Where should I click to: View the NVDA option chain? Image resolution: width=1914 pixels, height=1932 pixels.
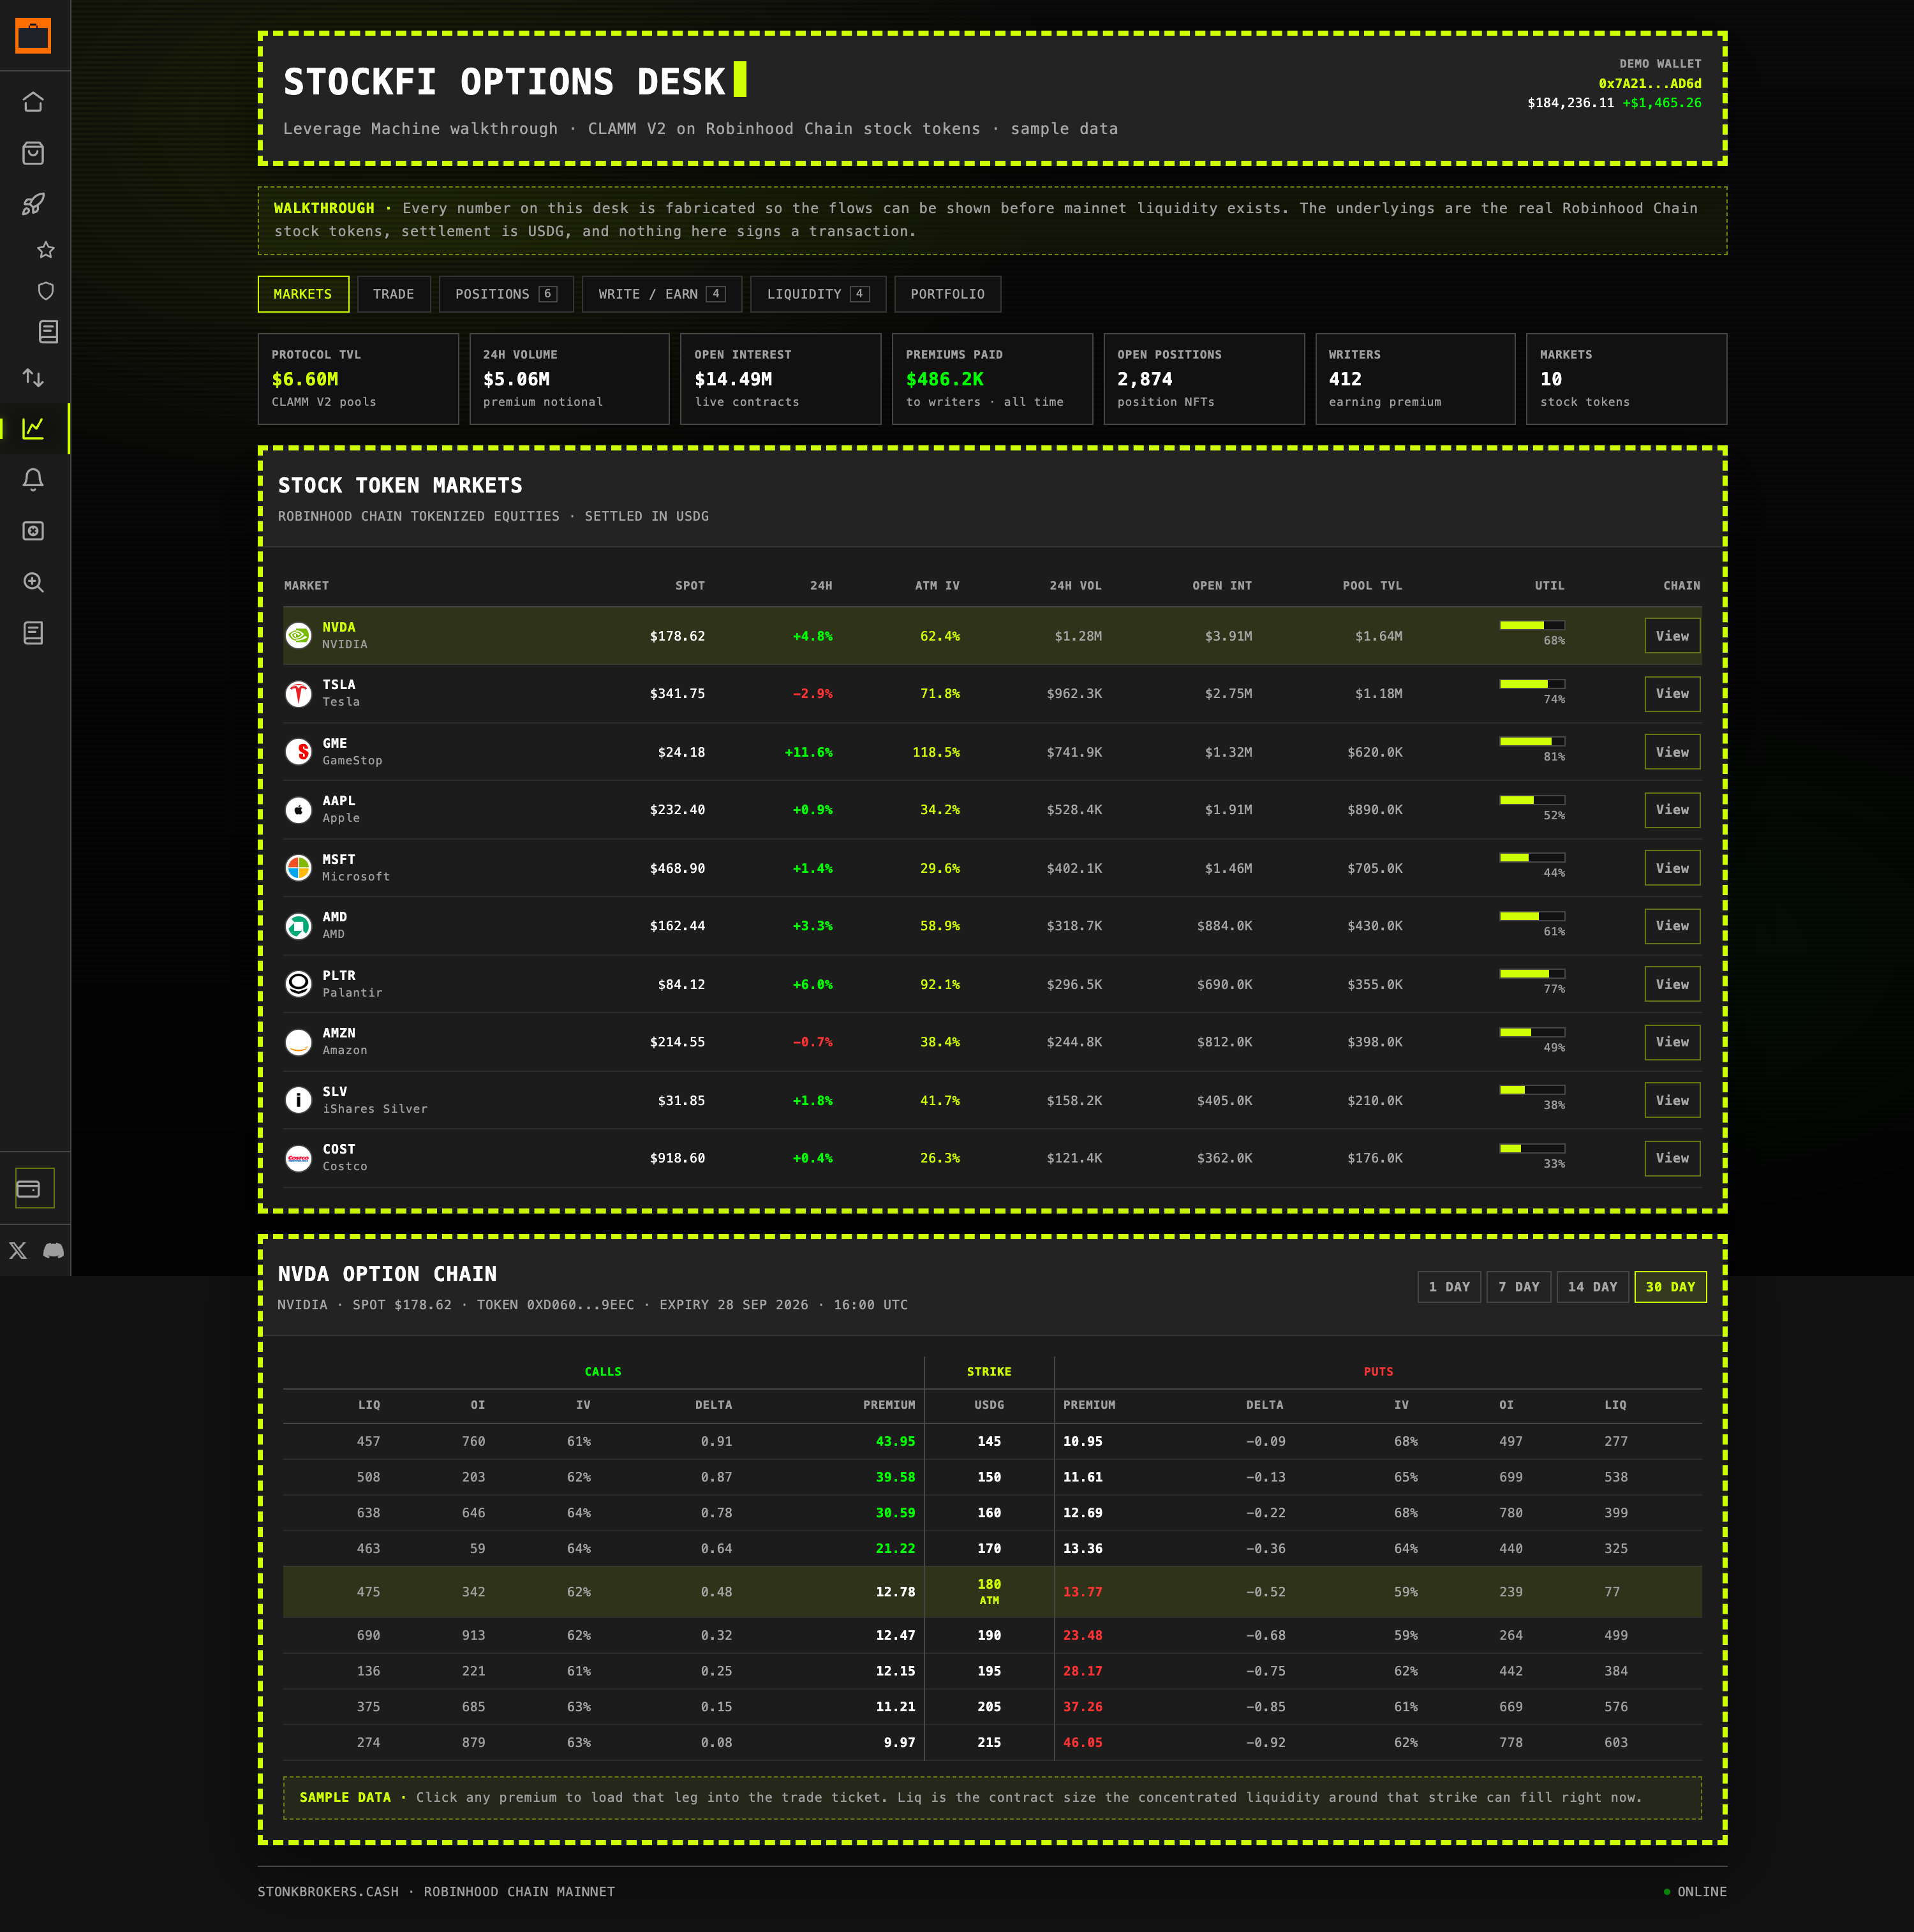pyautogui.click(x=1672, y=636)
